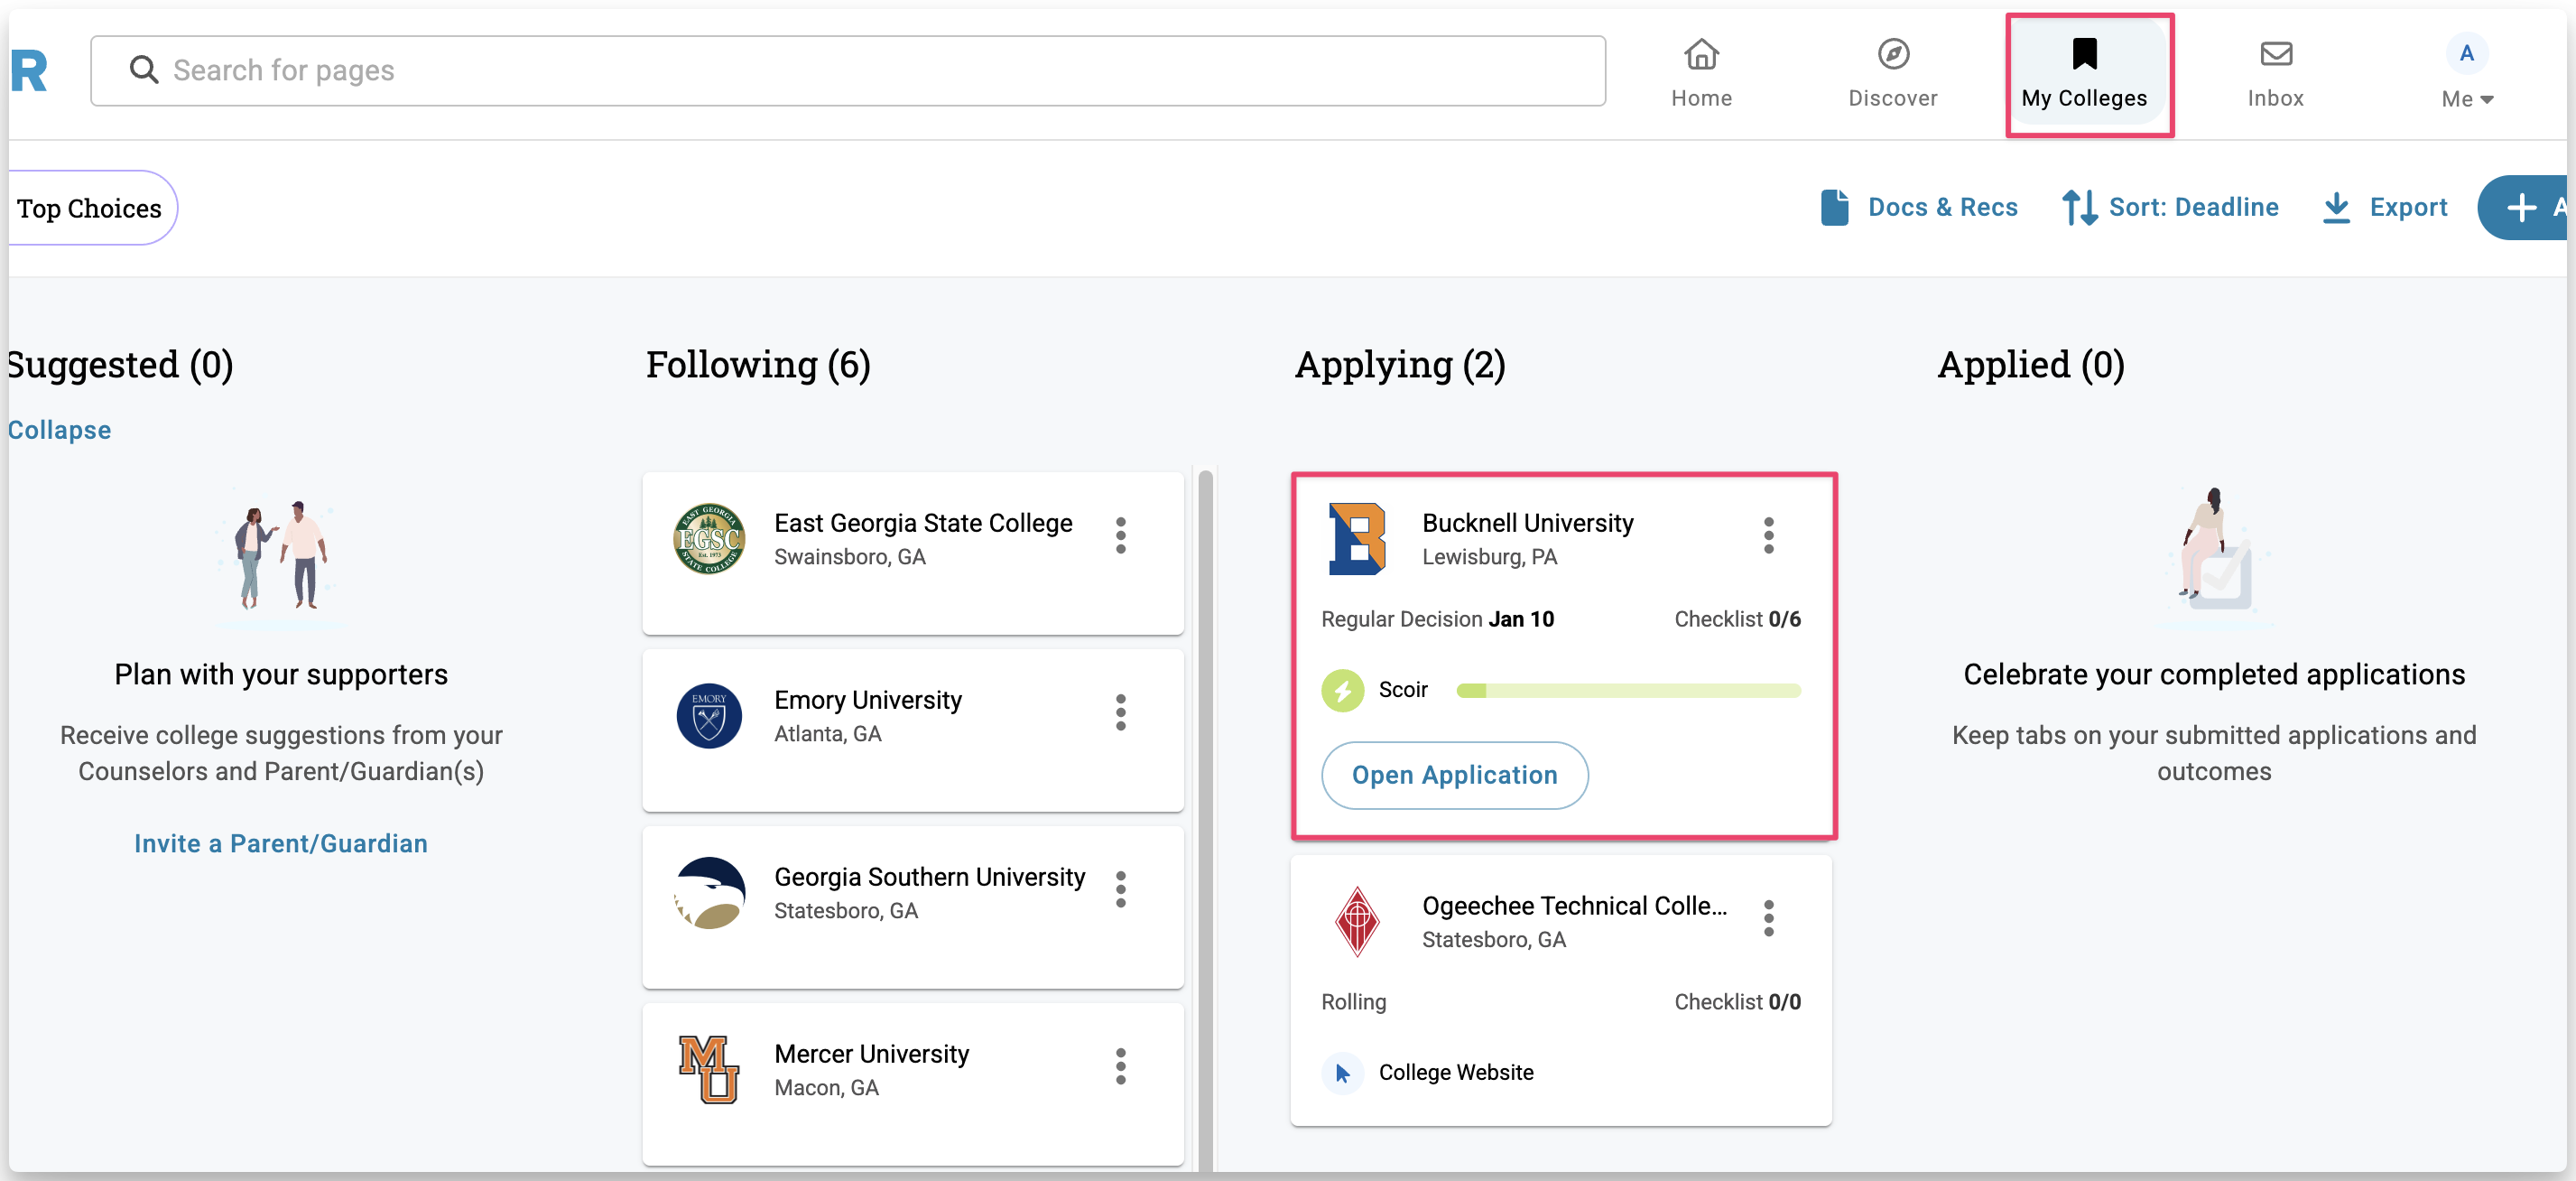2576x1181 pixels.
Task: Select the Top Choices filter tab
Action: [89, 208]
